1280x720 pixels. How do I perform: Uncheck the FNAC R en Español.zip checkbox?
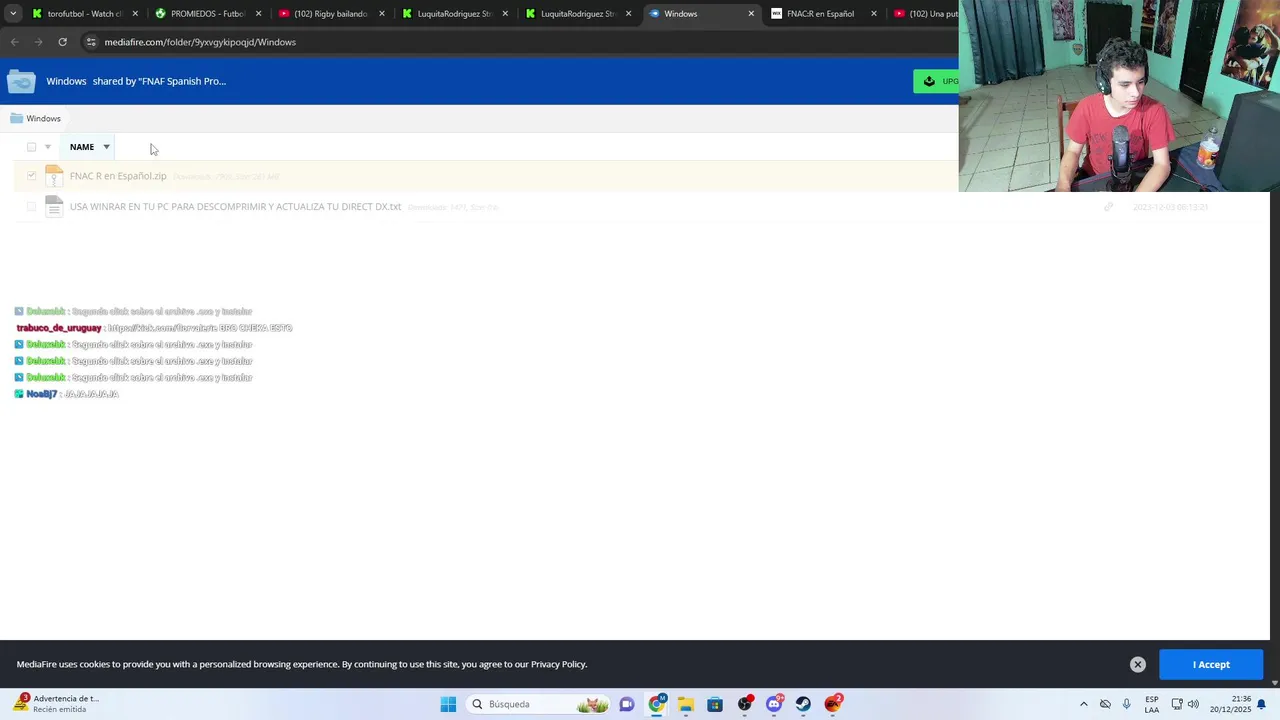tap(31, 176)
